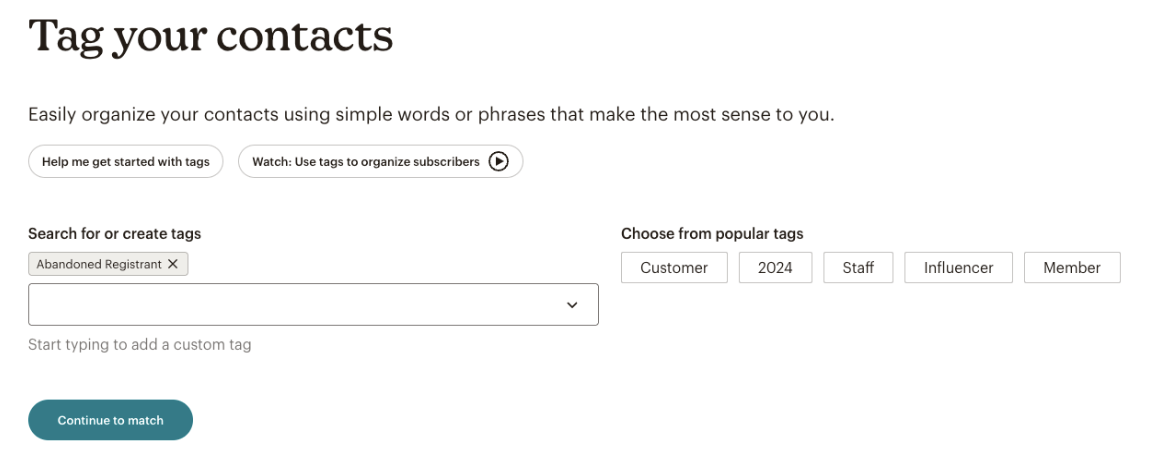
Task: Open the existing tags combo box dropdown
Action: [x=572, y=305]
